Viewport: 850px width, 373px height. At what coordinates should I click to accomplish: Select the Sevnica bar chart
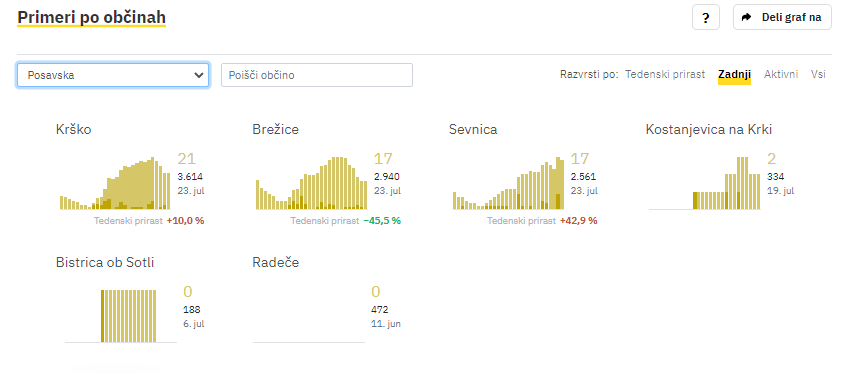tap(508, 183)
